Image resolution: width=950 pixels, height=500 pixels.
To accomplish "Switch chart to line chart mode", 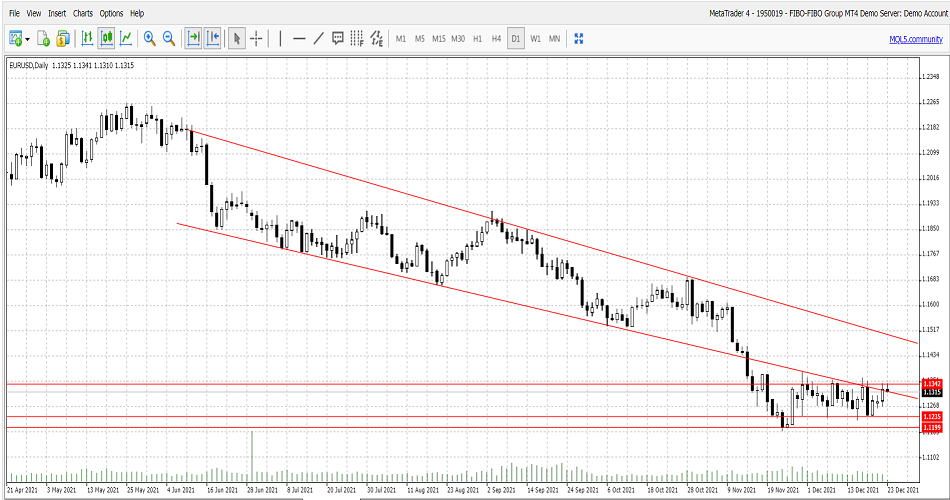I will (x=126, y=38).
